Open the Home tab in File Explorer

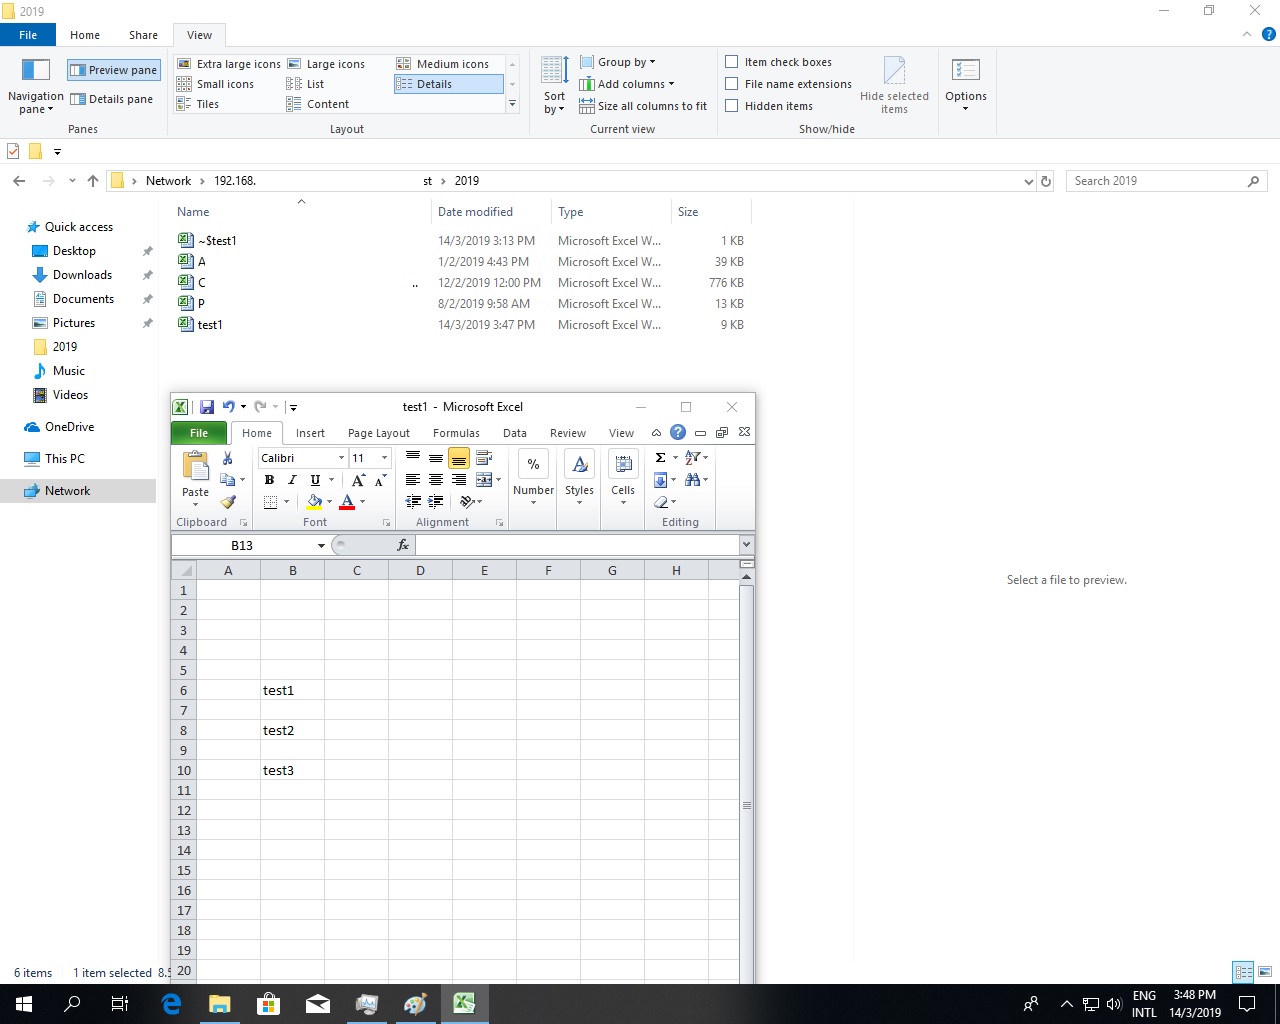(85, 35)
